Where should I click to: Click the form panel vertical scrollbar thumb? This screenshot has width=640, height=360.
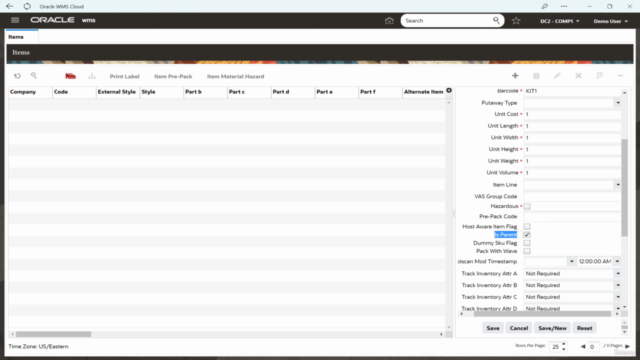tap(624, 187)
